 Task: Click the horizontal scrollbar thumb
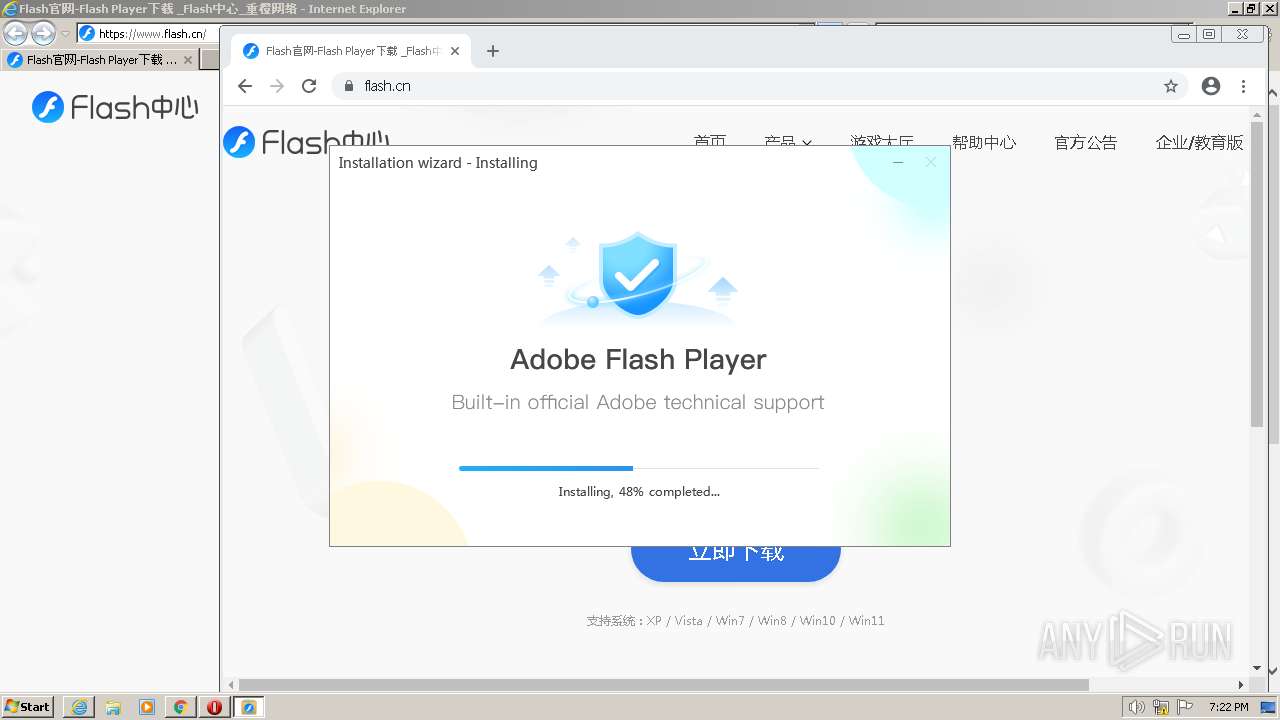tap(663, 685)
